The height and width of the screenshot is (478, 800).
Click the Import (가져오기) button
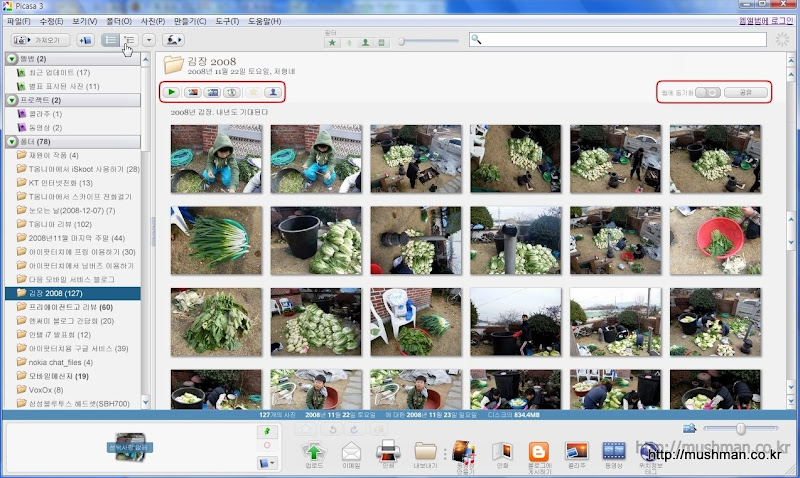click(40, 40)
